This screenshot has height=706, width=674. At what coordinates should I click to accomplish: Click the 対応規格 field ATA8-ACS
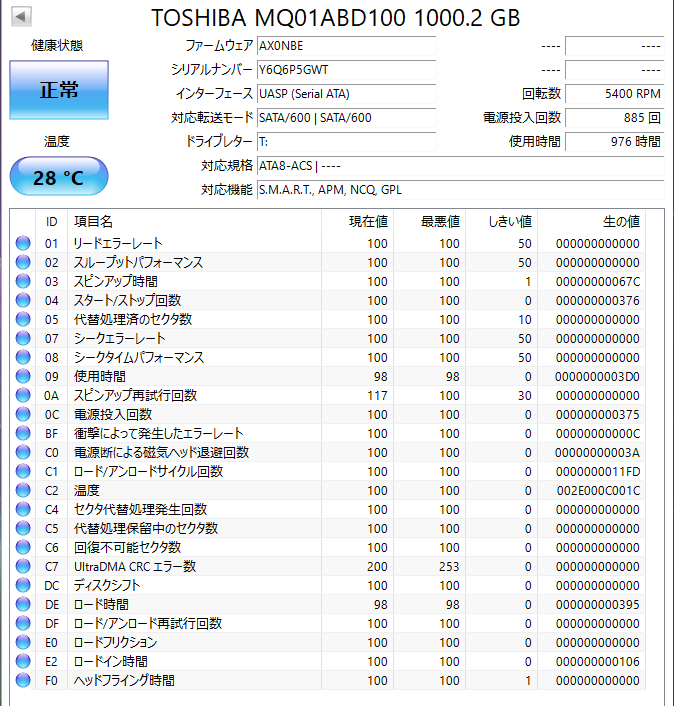coord(461,166)
